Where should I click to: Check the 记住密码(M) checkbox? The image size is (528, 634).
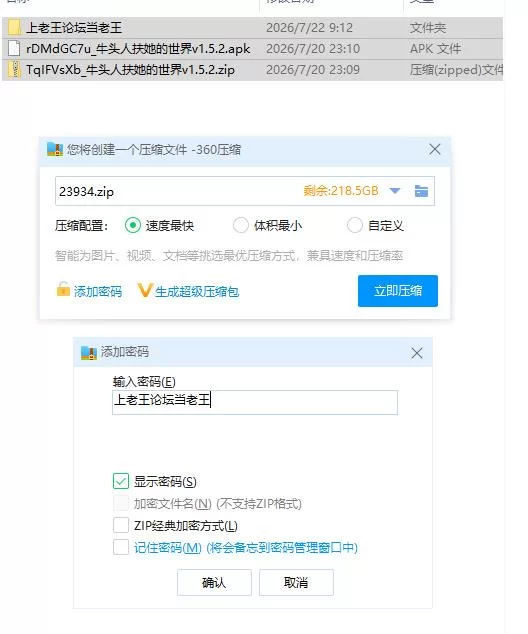click(x=121, y=547)
